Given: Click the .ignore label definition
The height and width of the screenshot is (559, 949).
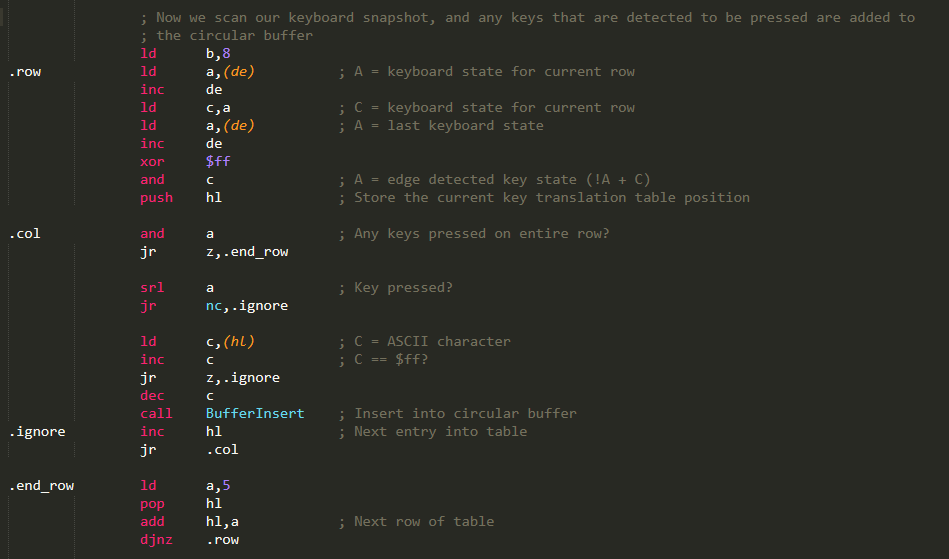Looking at the screenshot, I should 37,431.
